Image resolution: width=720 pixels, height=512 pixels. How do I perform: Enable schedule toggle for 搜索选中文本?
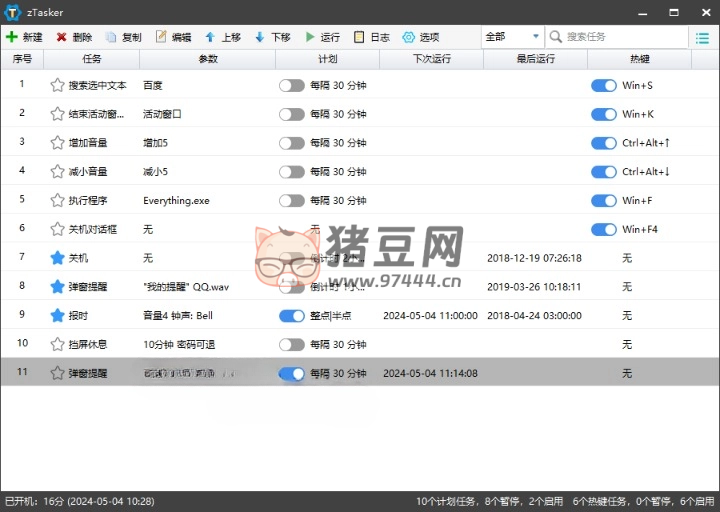292,86
